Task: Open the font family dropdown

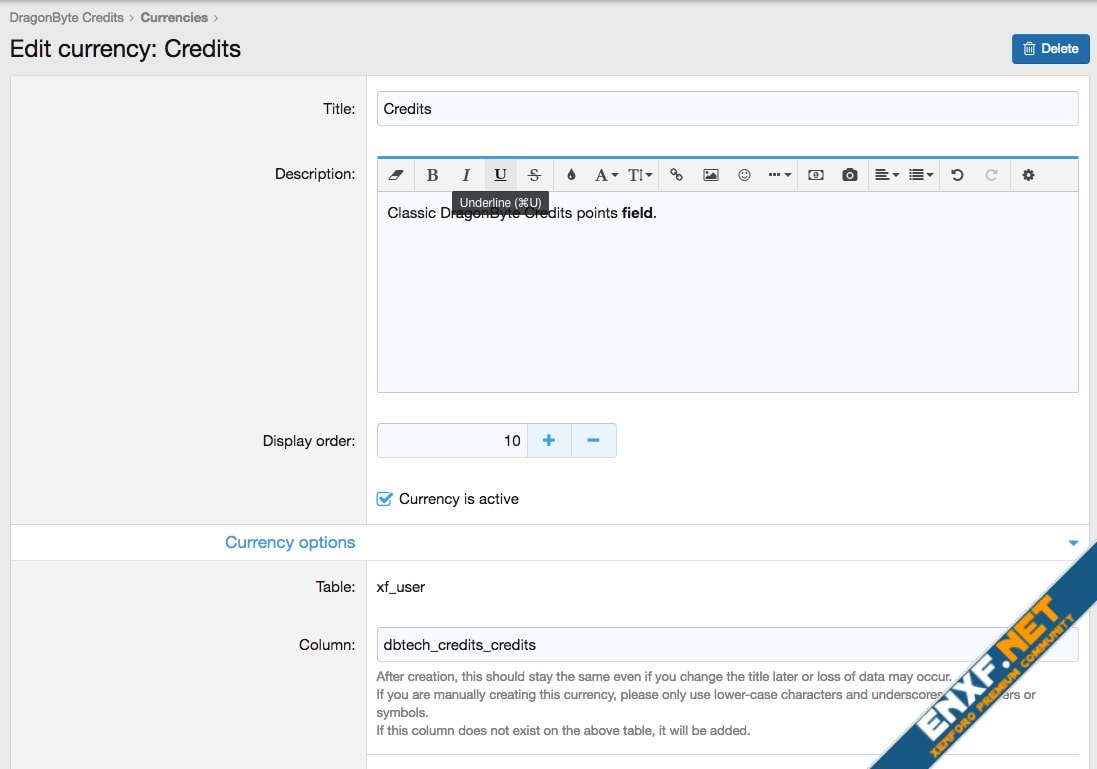Action: point(606,175)
